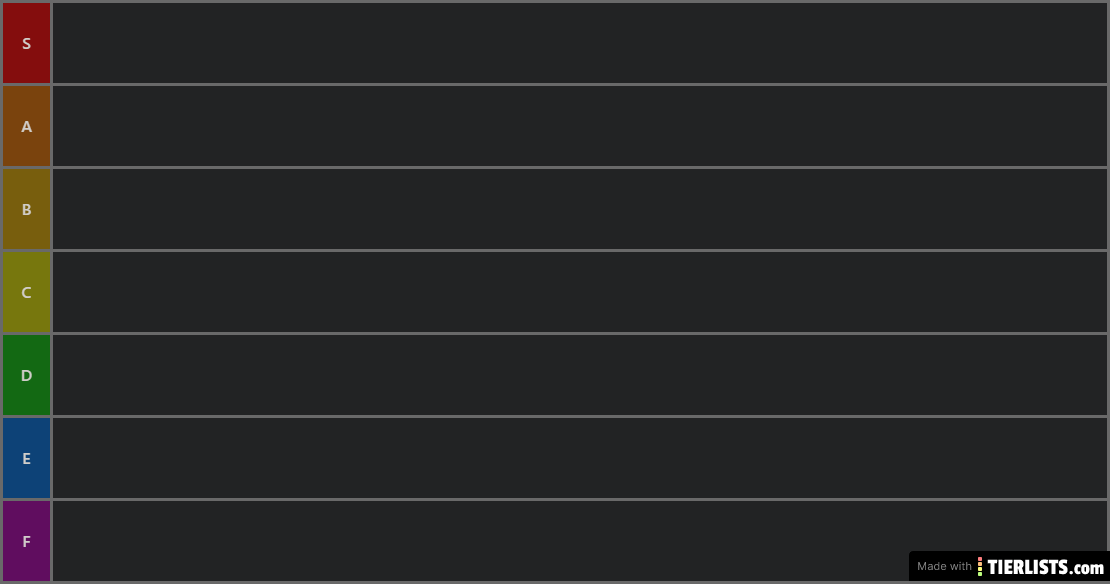Select the empty B tier row area

point(580,209)
